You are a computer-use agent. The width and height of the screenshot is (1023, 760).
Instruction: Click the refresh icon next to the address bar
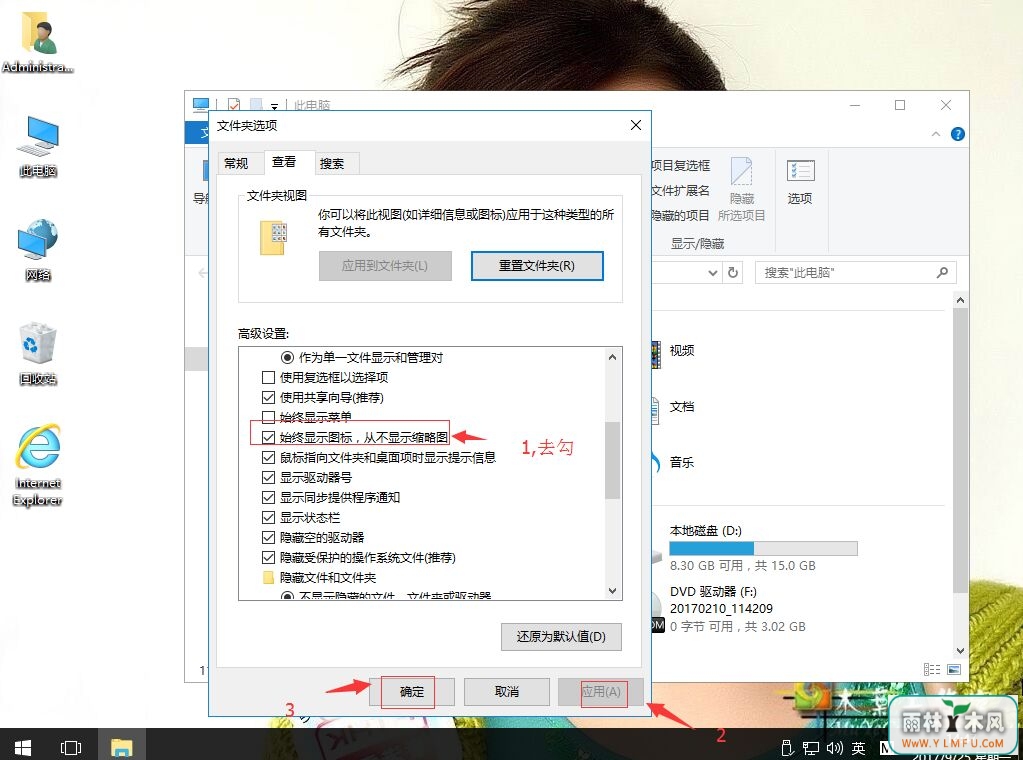[x=733, y=272]
